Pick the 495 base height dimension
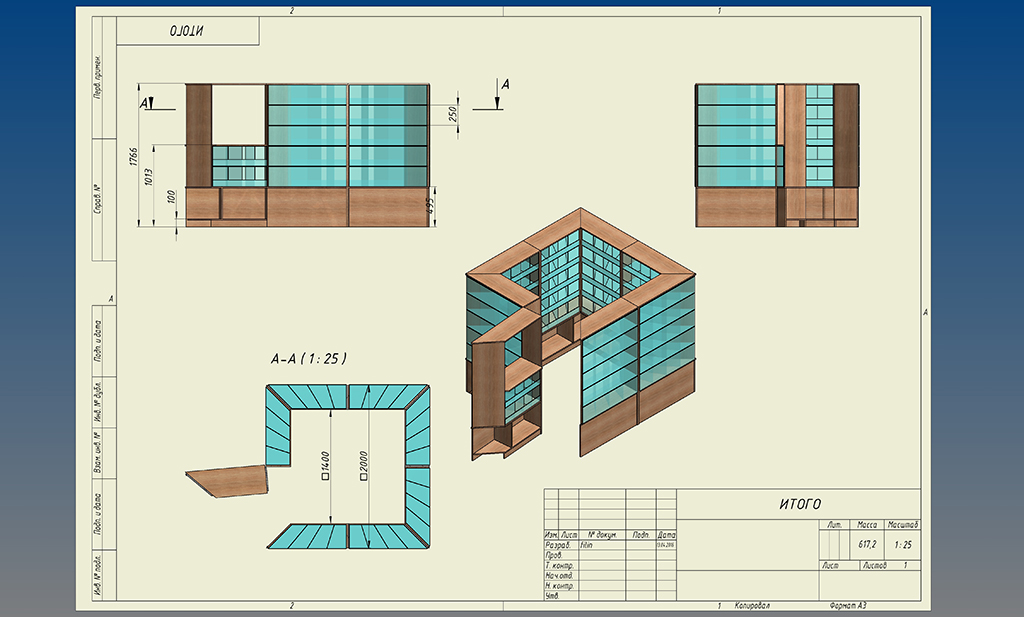Viewport: 1024px width, 617px height. tap(430, 206)
